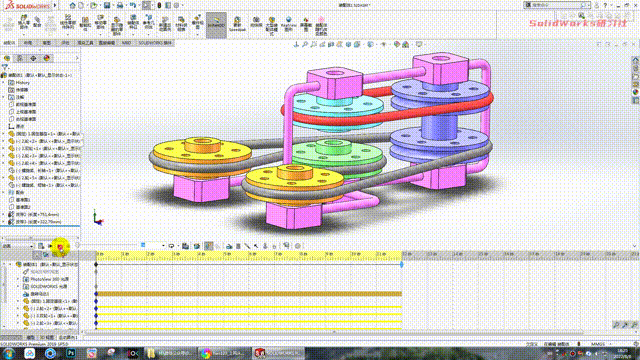Open dropdown arrow under Insert Components

(24, 34)
